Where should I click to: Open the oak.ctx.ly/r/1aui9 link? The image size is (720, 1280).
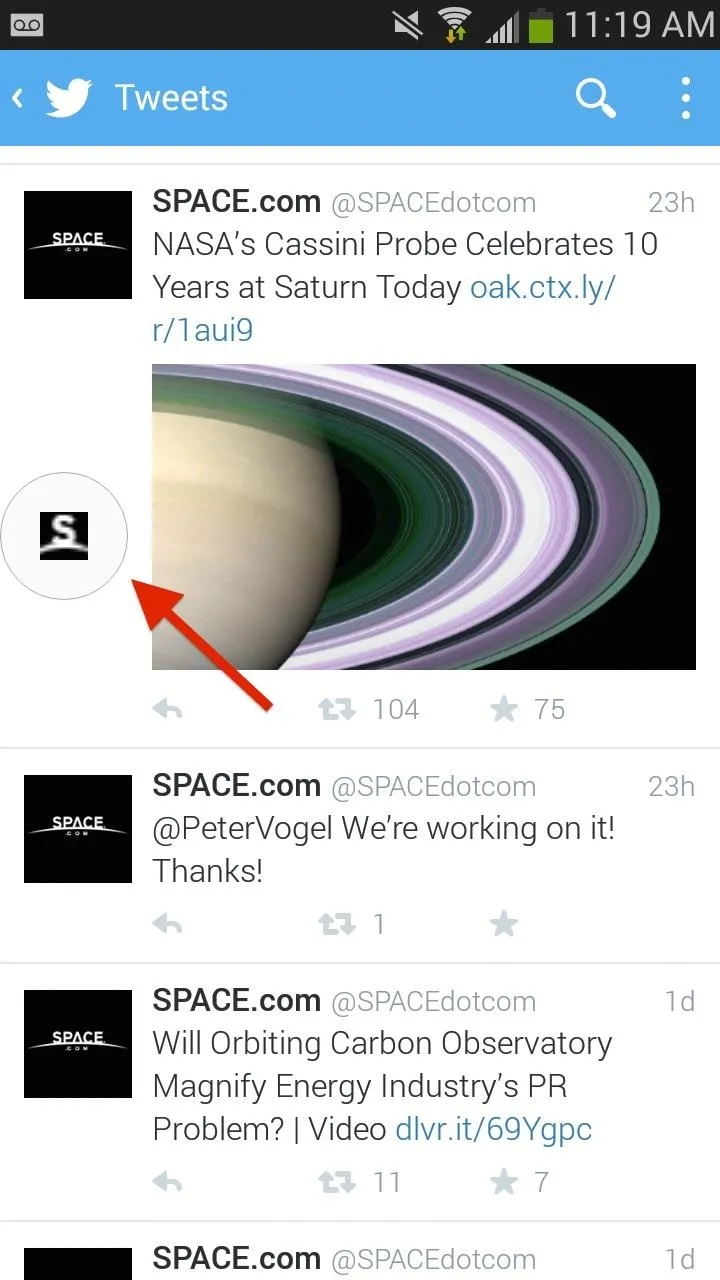click(384, 308)
